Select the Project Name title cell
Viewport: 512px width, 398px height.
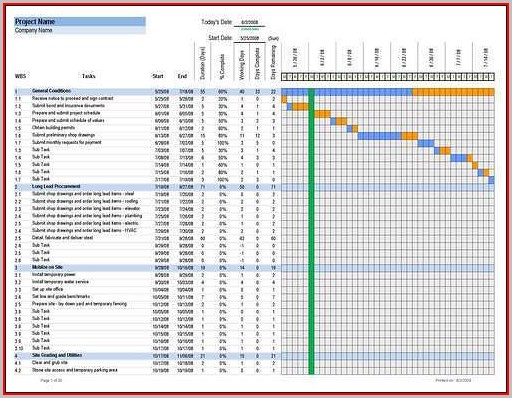pyautogui.click(x=80, y=22)
